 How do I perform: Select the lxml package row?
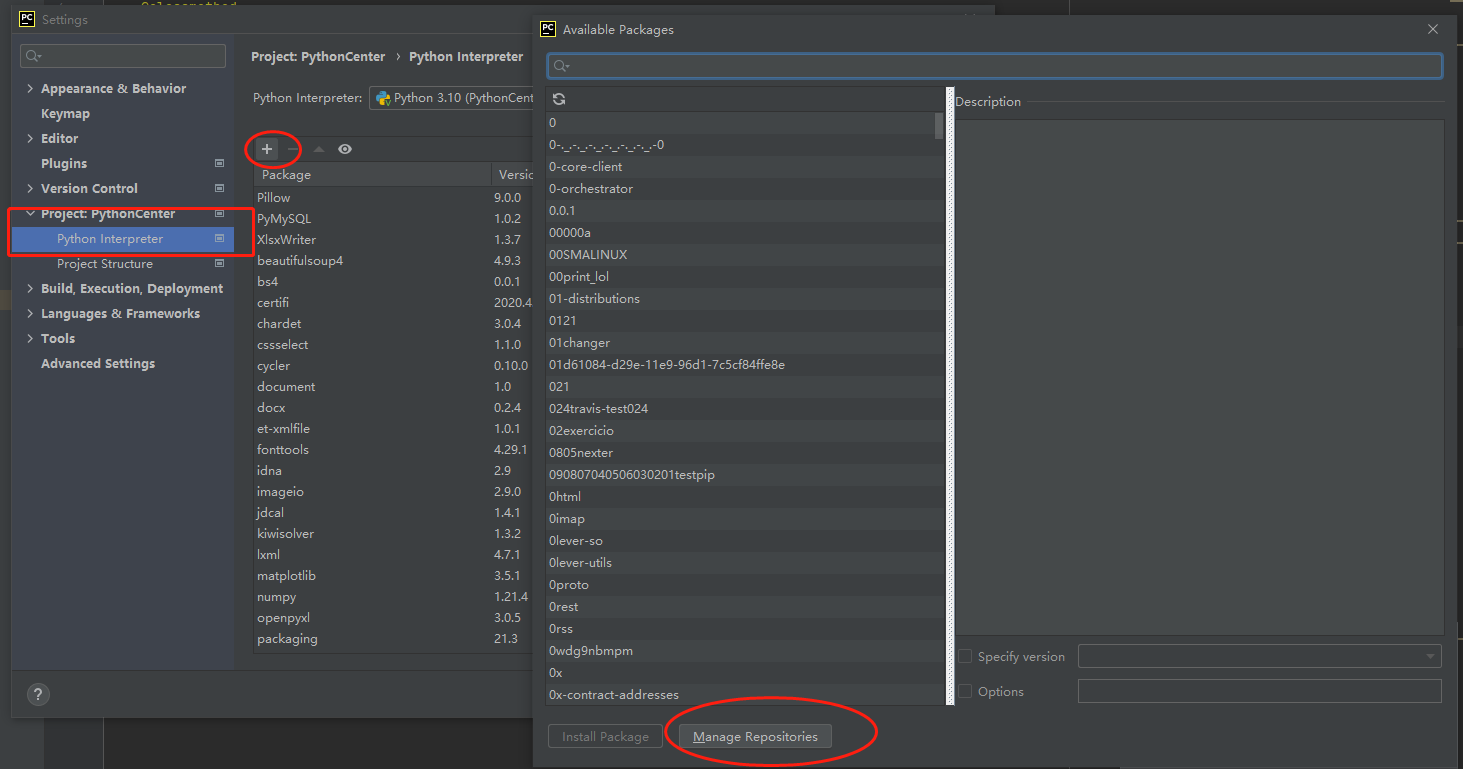click(x=393, y=554)
